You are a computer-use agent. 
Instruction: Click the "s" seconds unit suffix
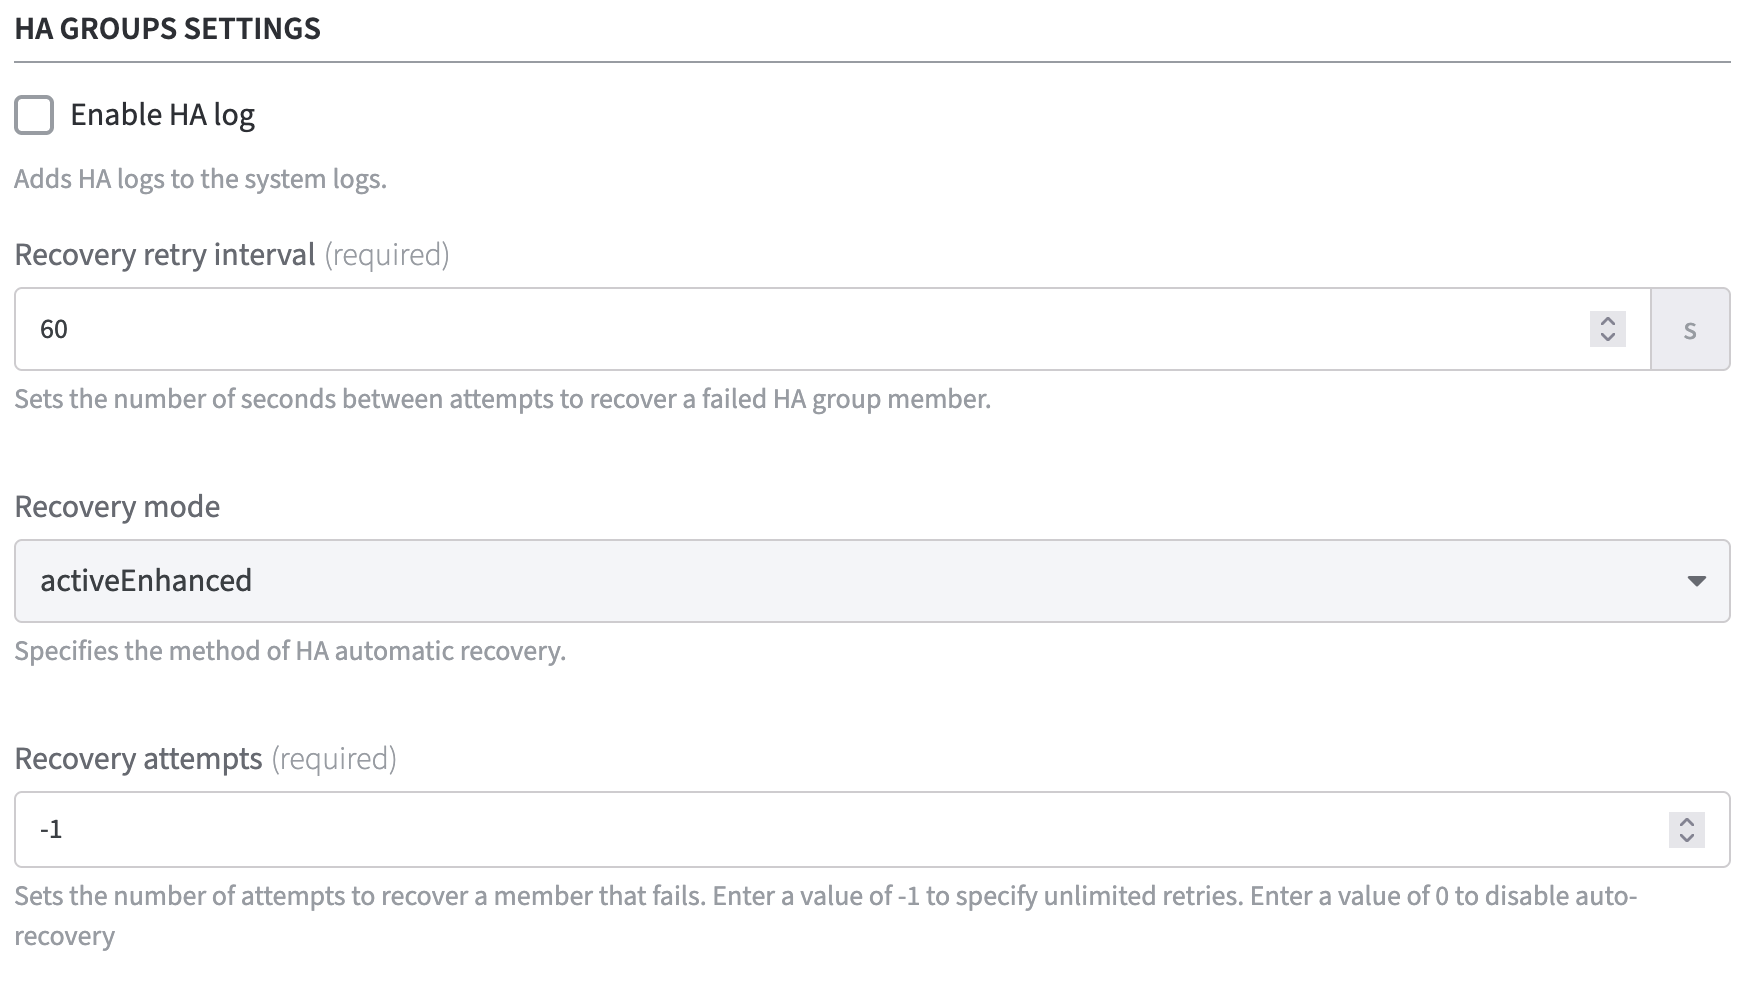tap(1689, 329)
